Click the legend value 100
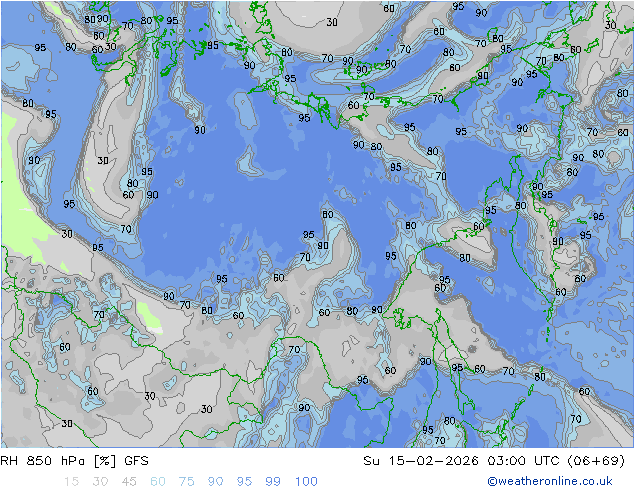This screenshot has height=490, width=634. [x=306, y=481]
